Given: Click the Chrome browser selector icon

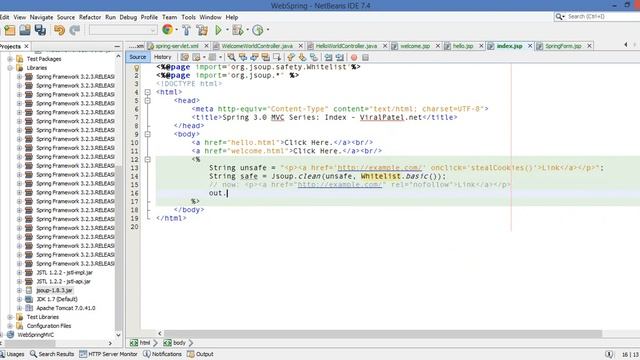Looking at the screenshot, I should (167, 30).
